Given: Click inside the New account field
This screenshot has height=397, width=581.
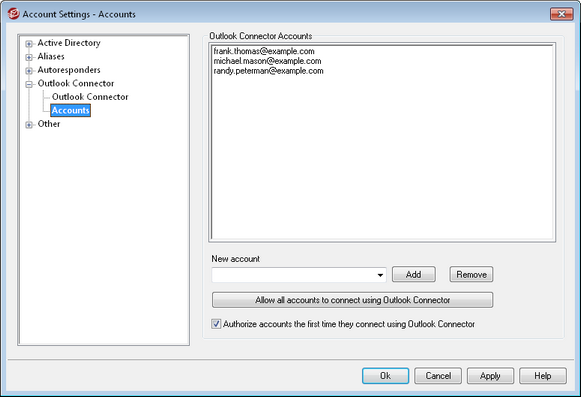Looking at the screenshot, I should [x=293, y=275].
